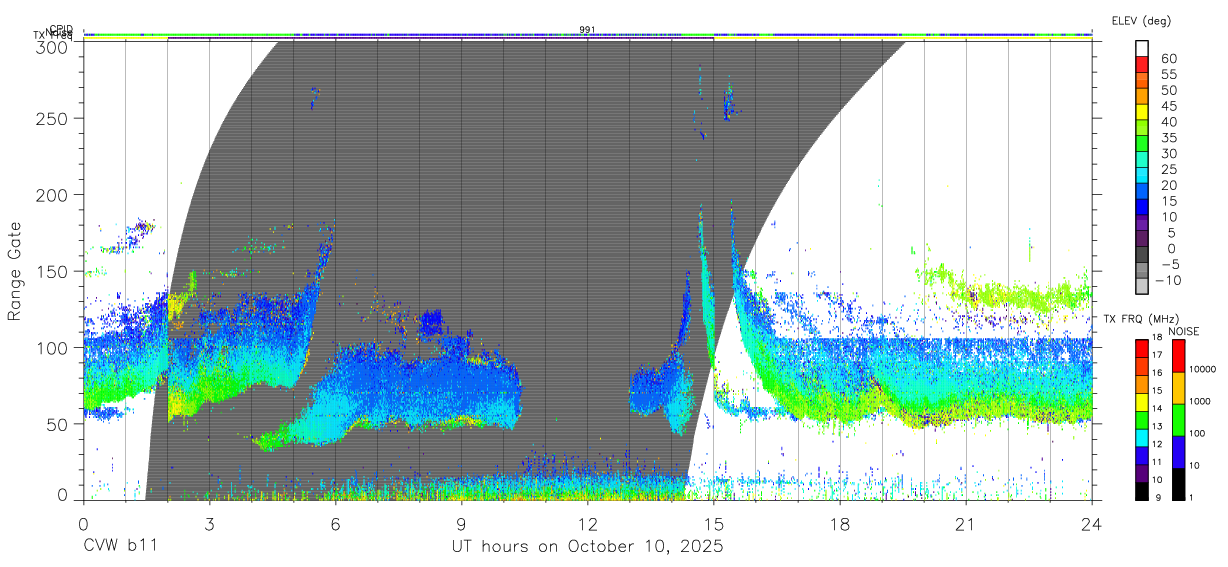Click the "991" CPID value at top
1228x567 pixels.
588,30
